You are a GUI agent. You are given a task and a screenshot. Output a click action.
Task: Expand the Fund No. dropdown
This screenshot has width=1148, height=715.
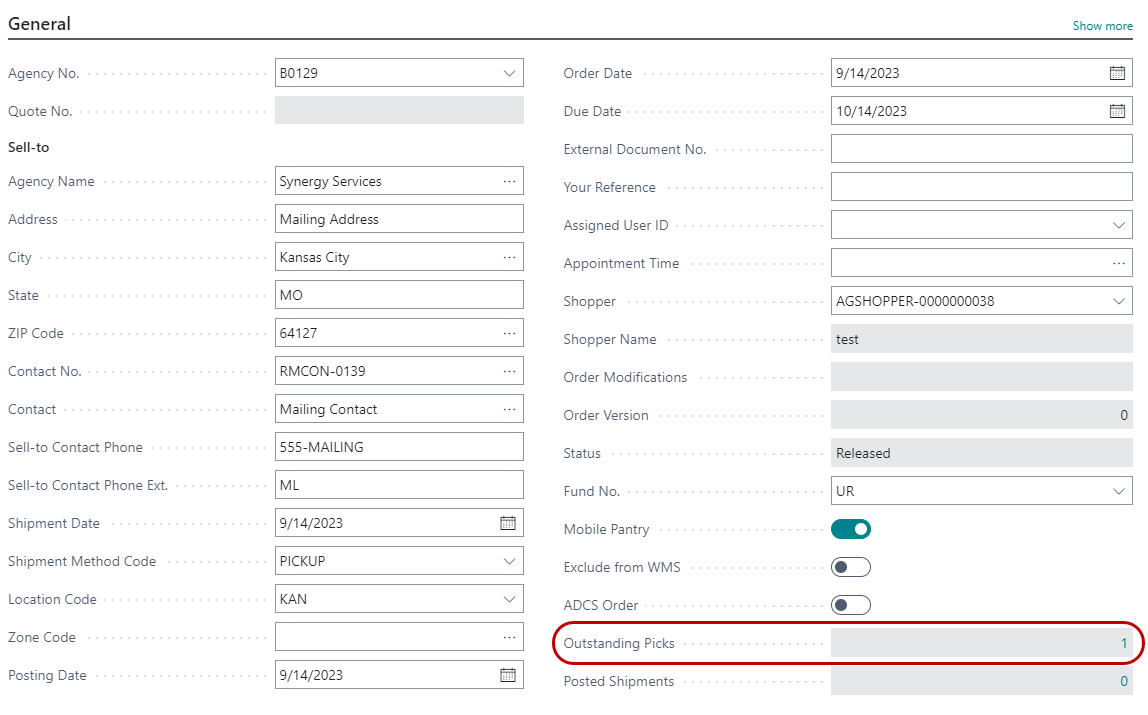pyautogui.click(x=1119, y=491)
